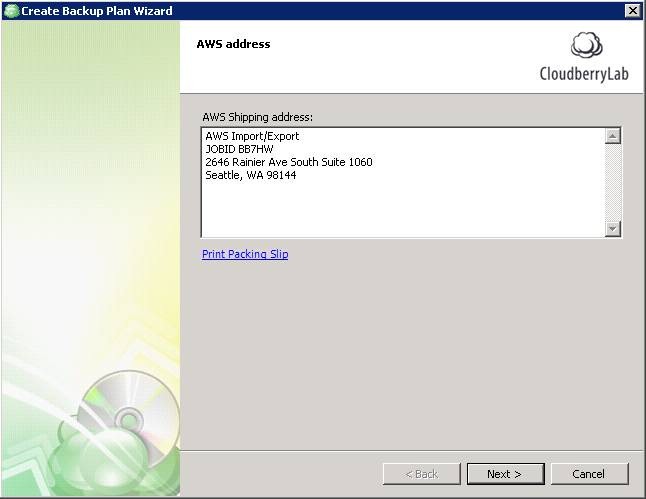Click the wizard title bar app icon
Screen dimensions: 646x499
click(12, 11)
